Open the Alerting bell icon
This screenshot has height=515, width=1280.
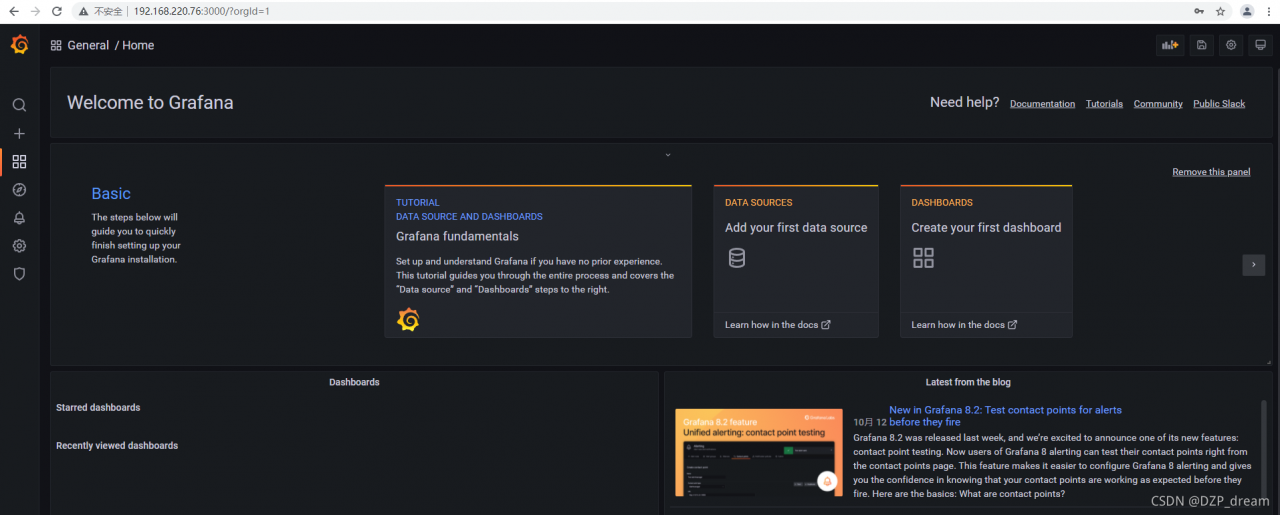pyautogui.click(x=19, y=217)
